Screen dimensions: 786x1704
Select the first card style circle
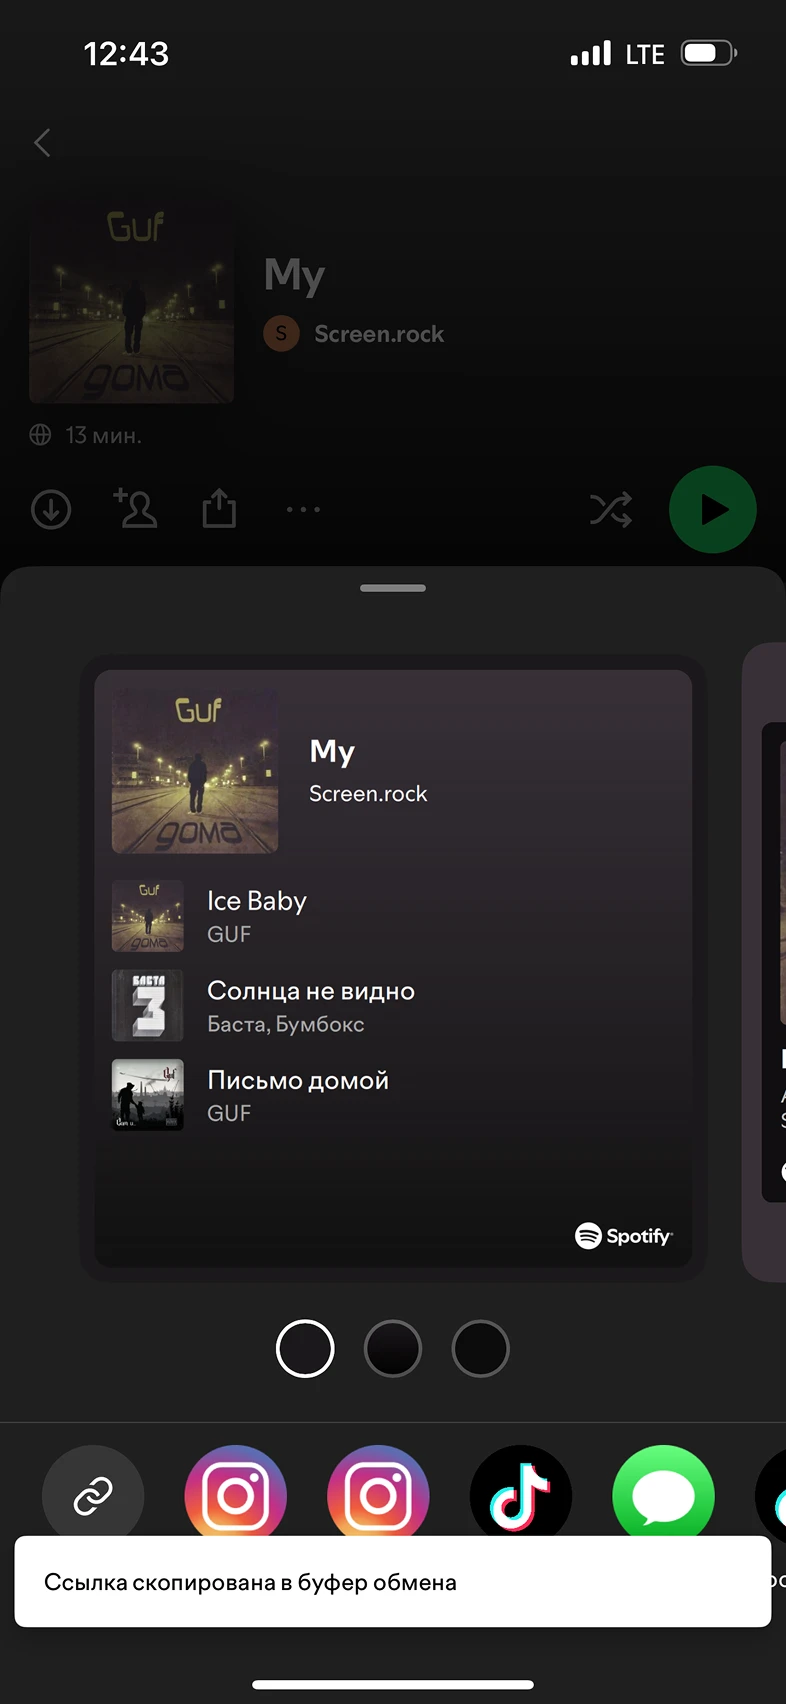tap(305, 1348)
